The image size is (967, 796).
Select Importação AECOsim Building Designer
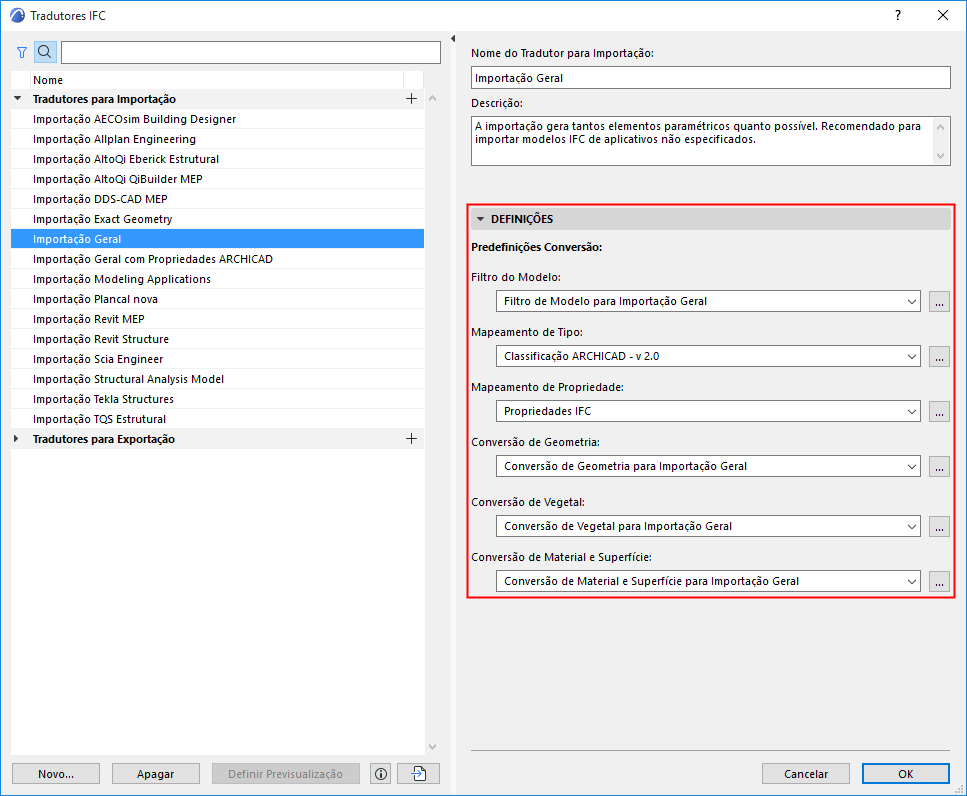217,119
